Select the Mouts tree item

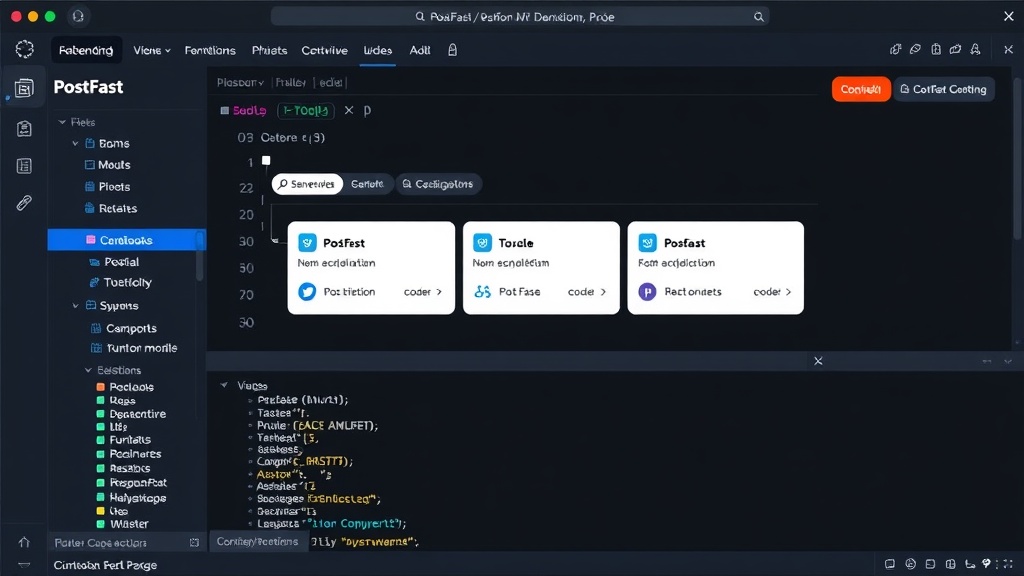point(114,165)
